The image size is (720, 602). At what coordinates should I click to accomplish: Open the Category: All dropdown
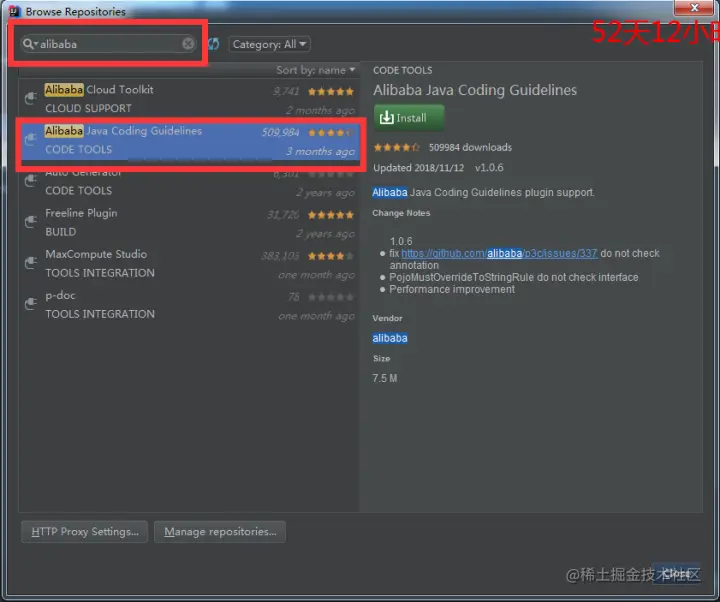point(270,44)
